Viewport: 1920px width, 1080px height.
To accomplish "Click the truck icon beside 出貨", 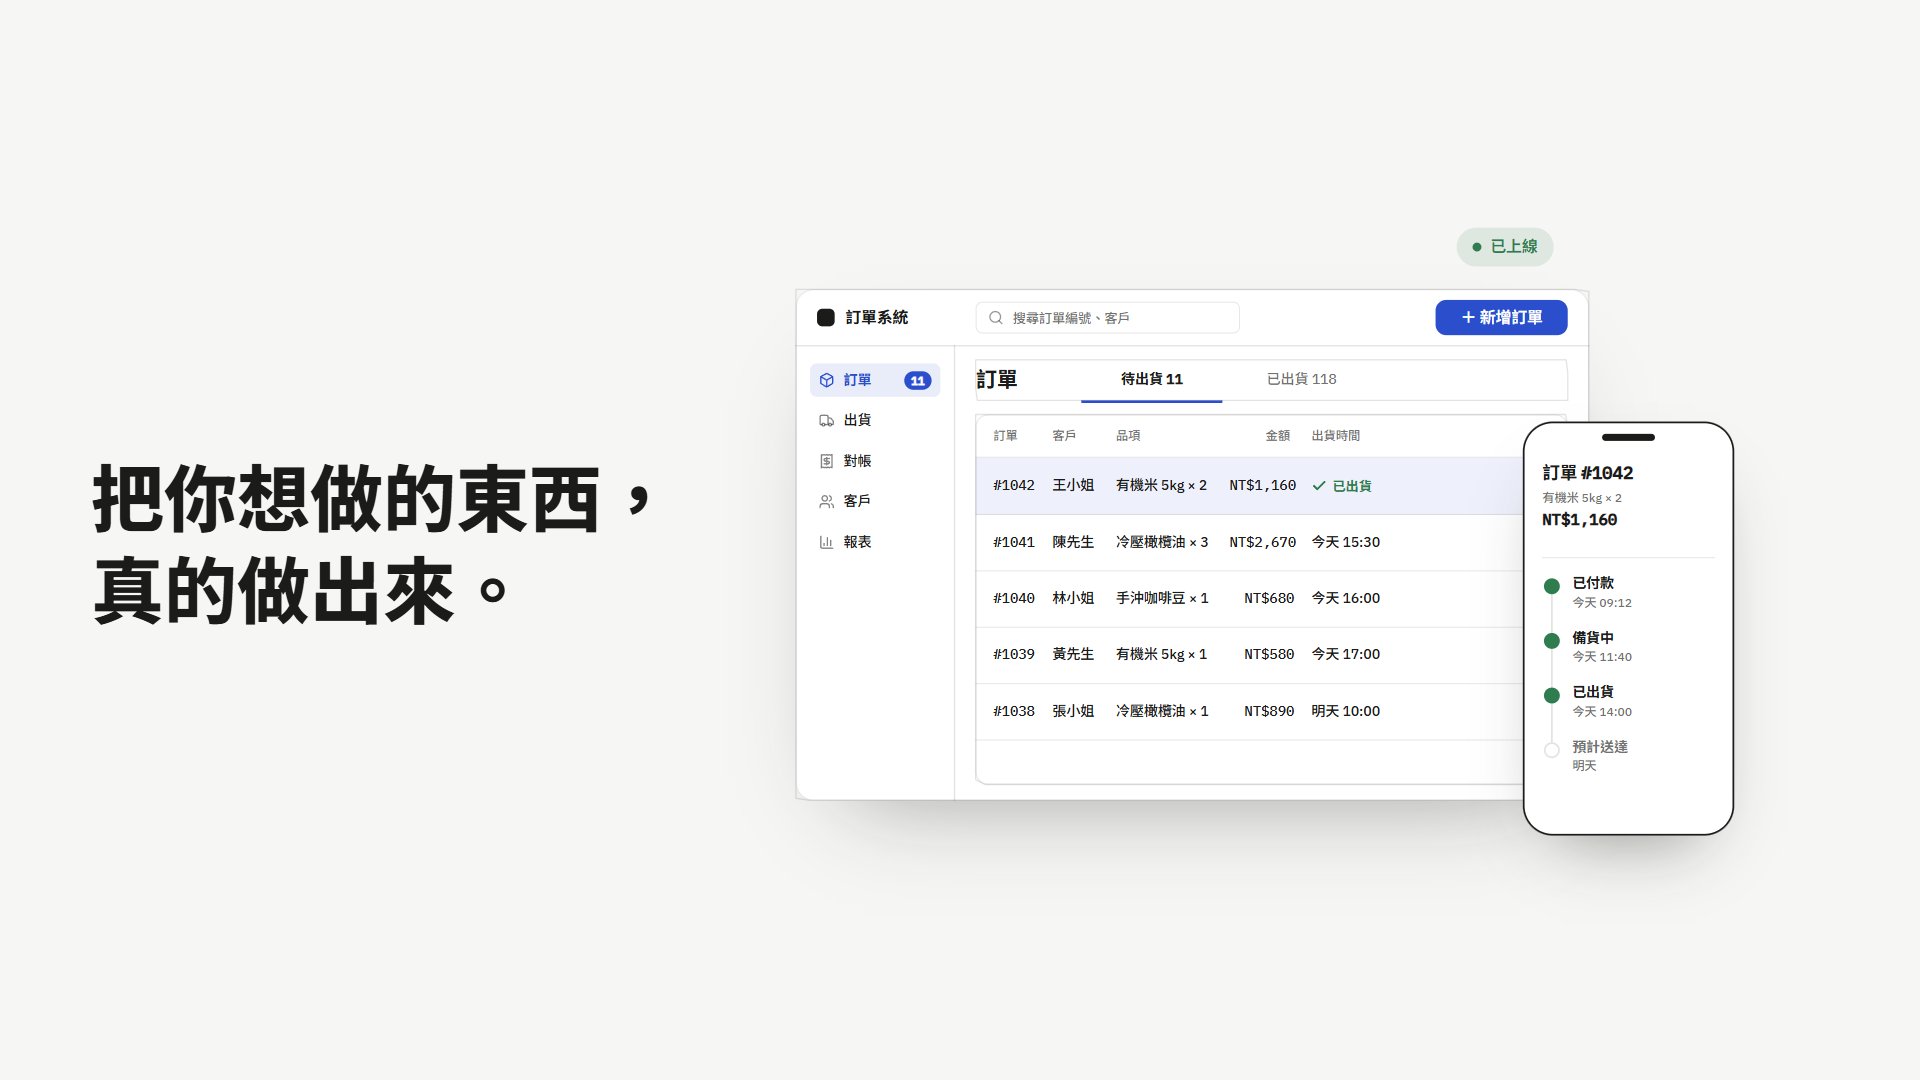I will (x=826, y=420).
